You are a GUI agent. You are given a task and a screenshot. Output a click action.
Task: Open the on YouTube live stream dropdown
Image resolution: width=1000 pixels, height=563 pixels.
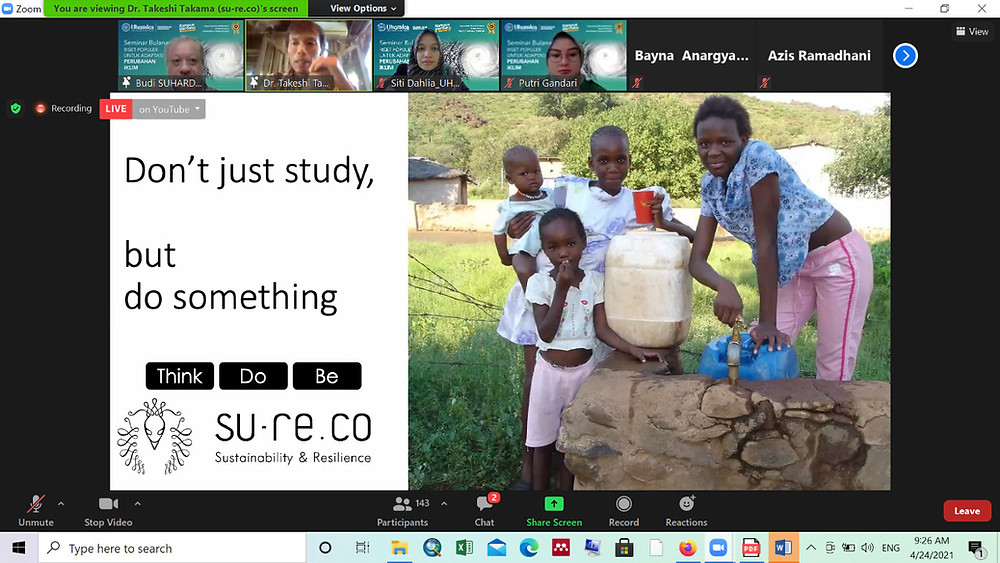pyautogui.click(x=169, y=109)
